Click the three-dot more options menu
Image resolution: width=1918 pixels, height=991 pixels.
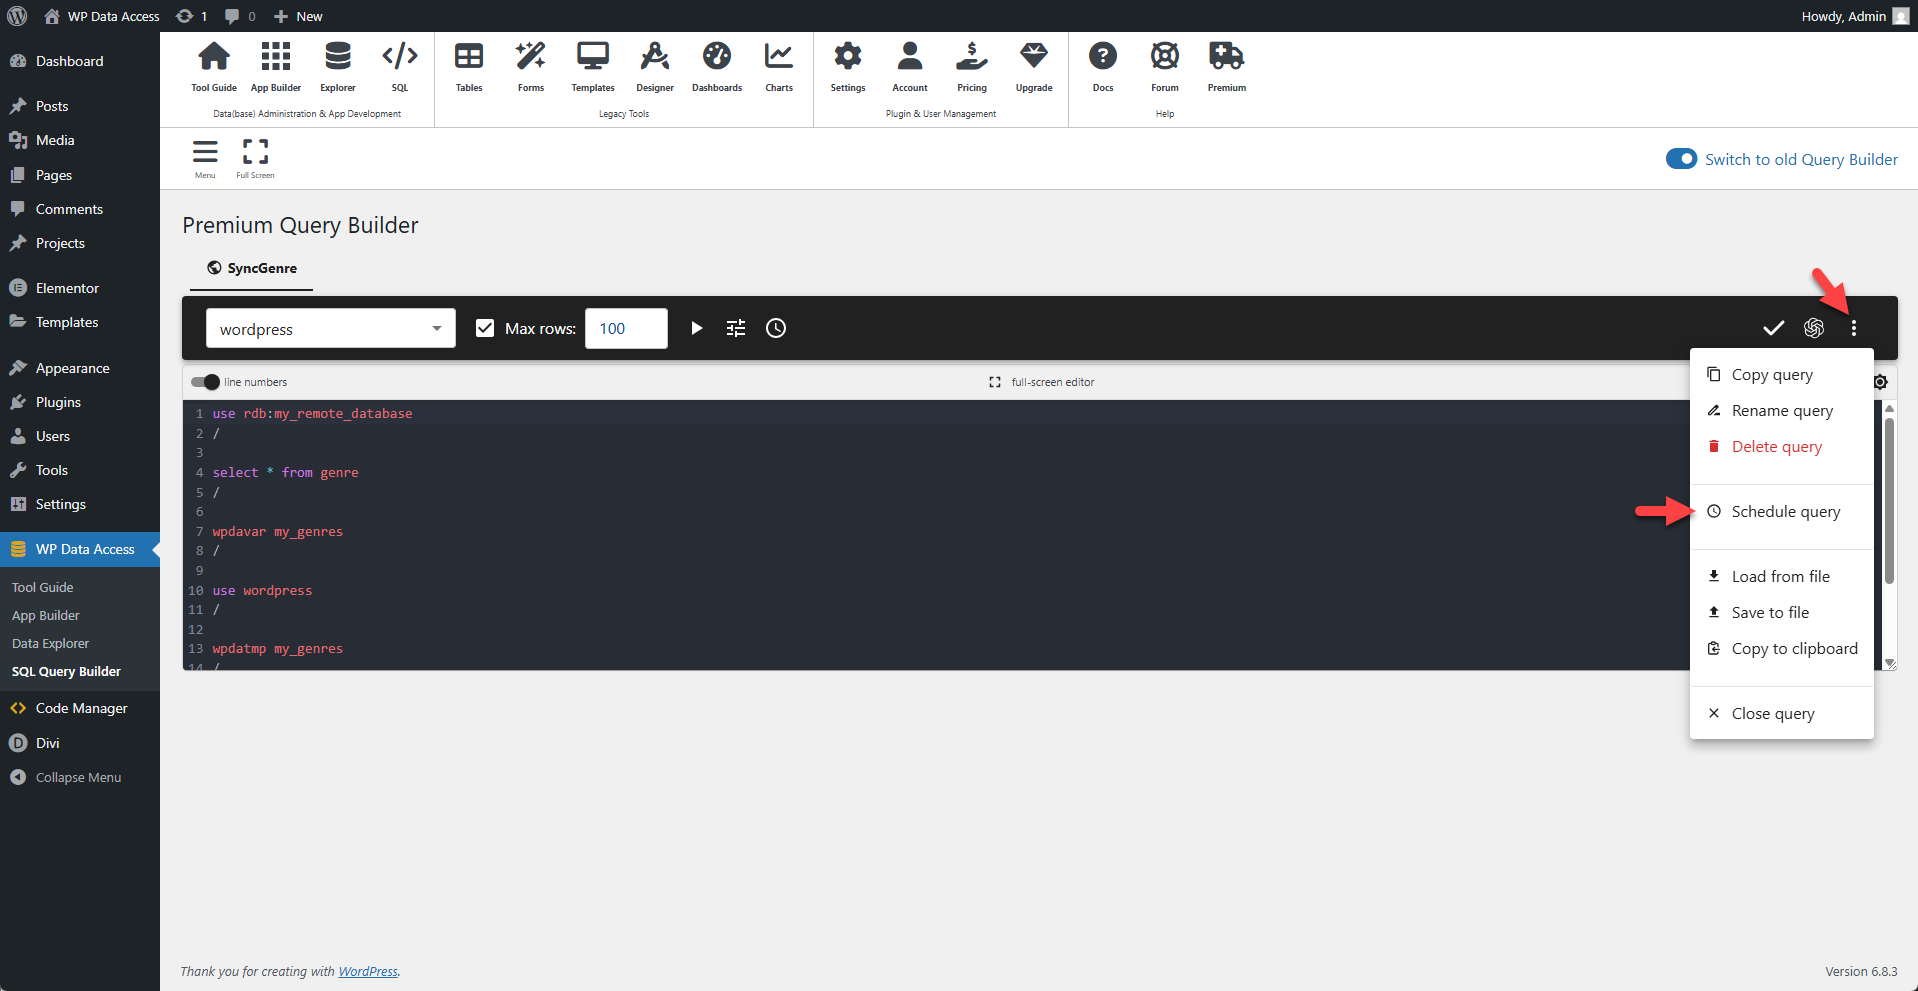(x=1853, y=328)
